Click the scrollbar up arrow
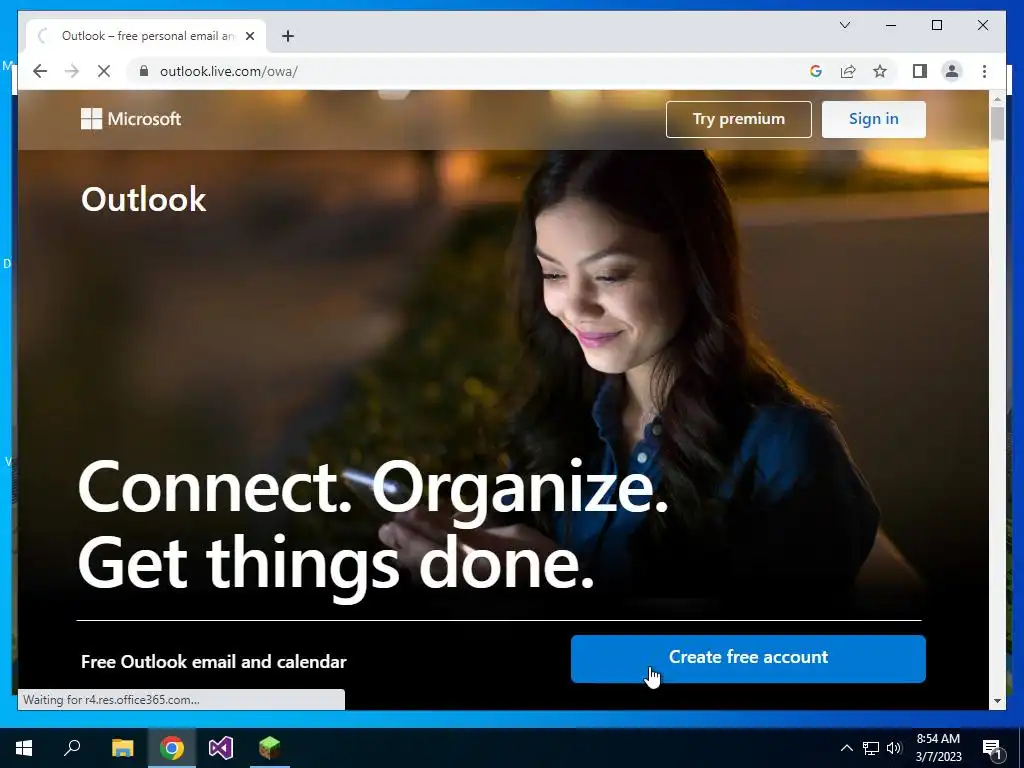This screenshot has width=1024, height=768. (x=997, y=99)
